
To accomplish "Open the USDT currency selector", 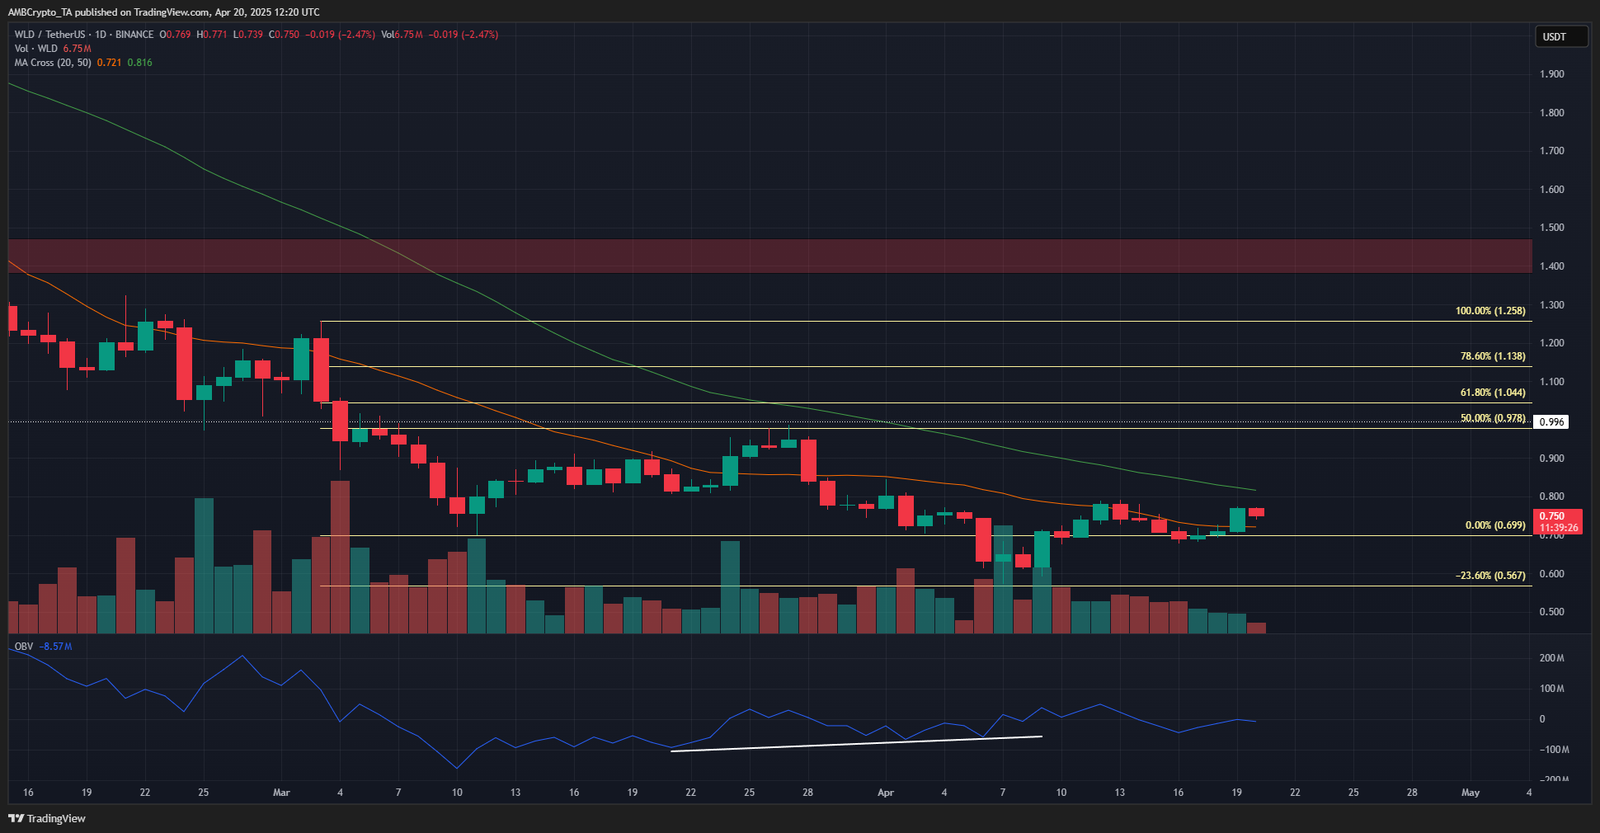I will (x=1562, y=37).
